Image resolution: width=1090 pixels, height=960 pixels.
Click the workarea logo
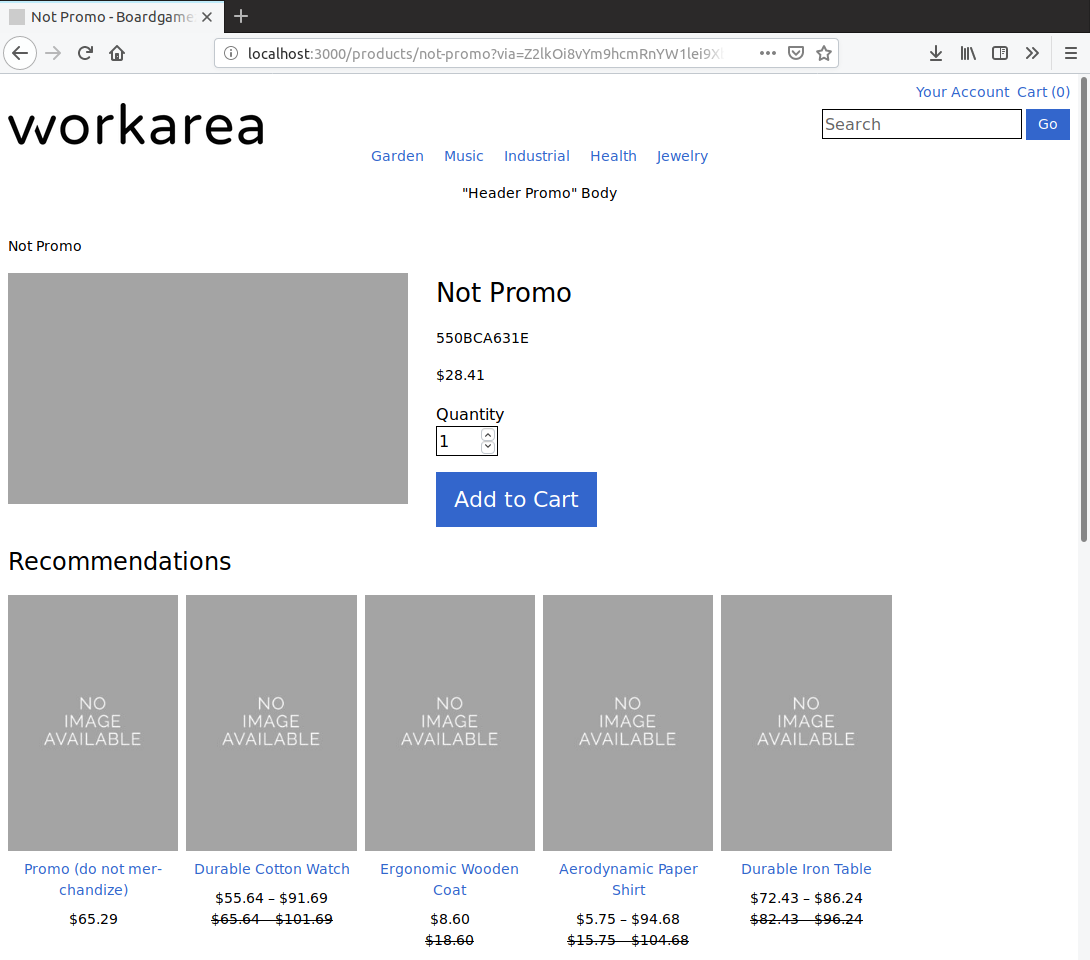pos(136,126)
